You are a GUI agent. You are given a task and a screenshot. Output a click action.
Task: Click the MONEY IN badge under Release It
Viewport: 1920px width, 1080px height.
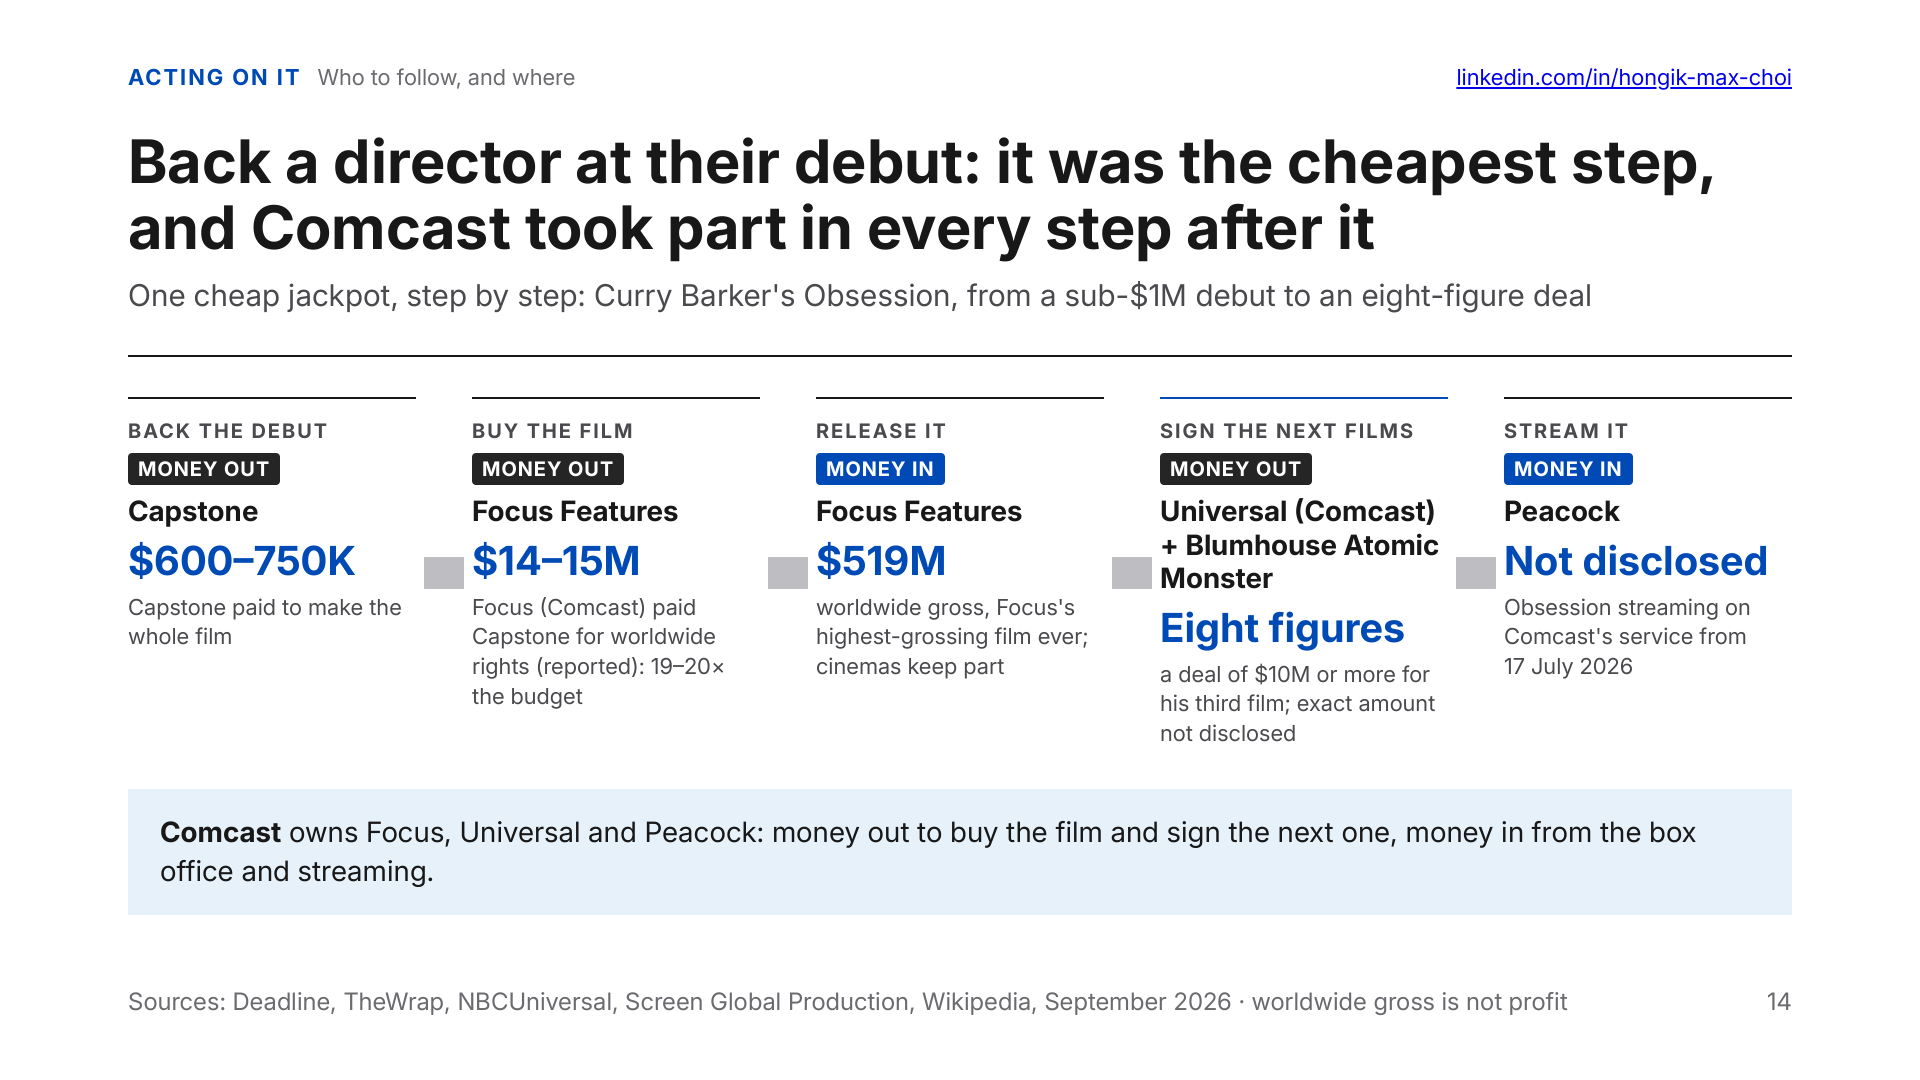(880, 469)
